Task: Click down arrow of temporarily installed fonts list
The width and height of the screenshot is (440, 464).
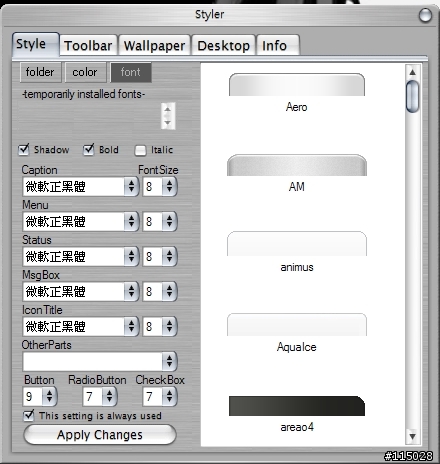Action: coord(168,123)
